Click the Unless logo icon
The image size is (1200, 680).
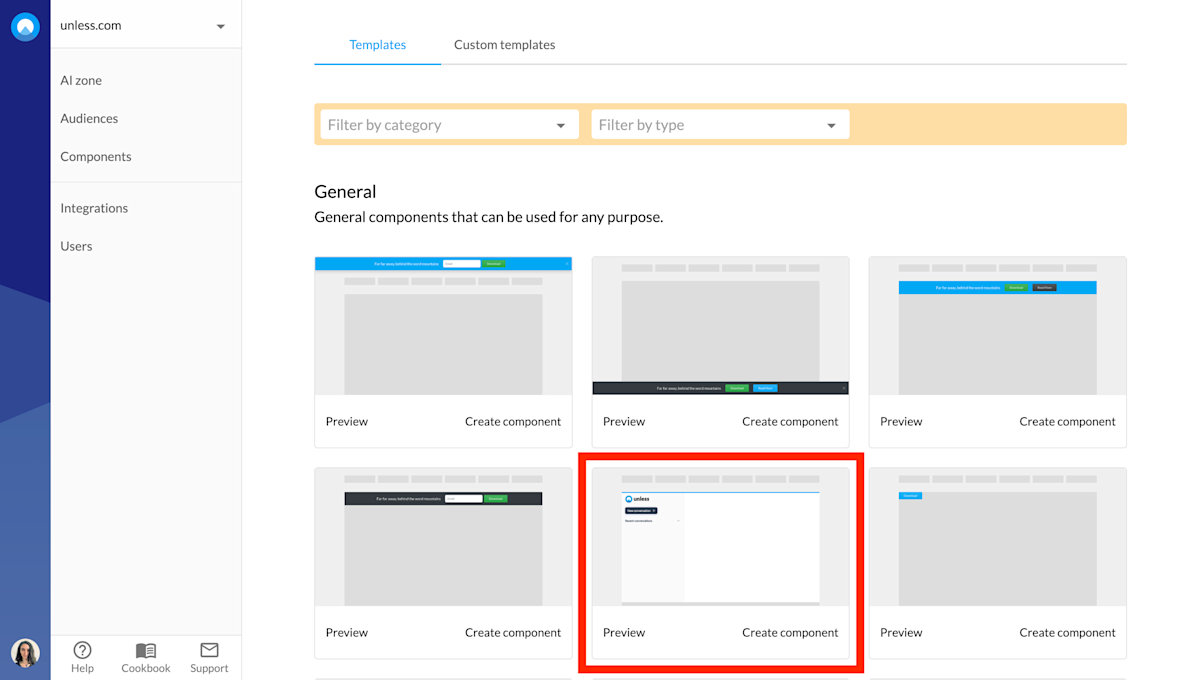[25, 27]
